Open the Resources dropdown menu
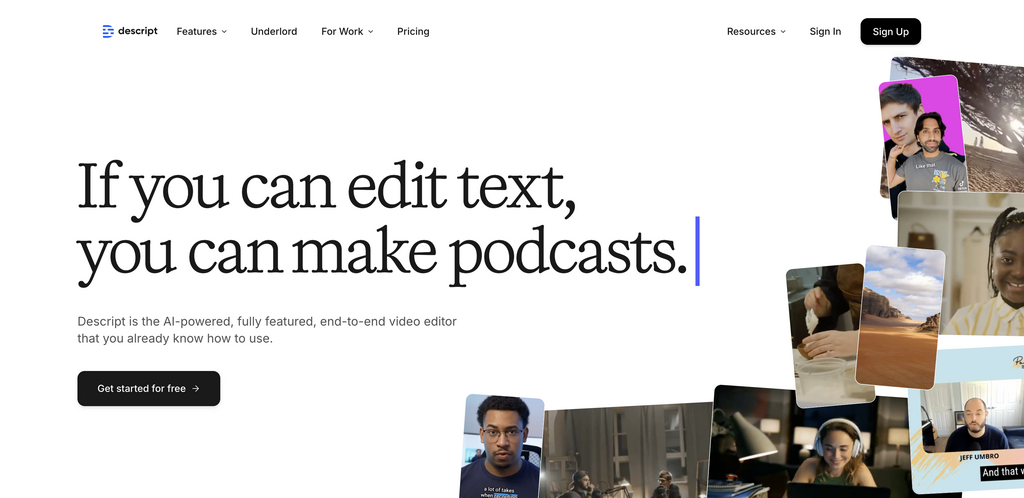Viewport: 1024px width, 498px height. (x=756, y=31)
